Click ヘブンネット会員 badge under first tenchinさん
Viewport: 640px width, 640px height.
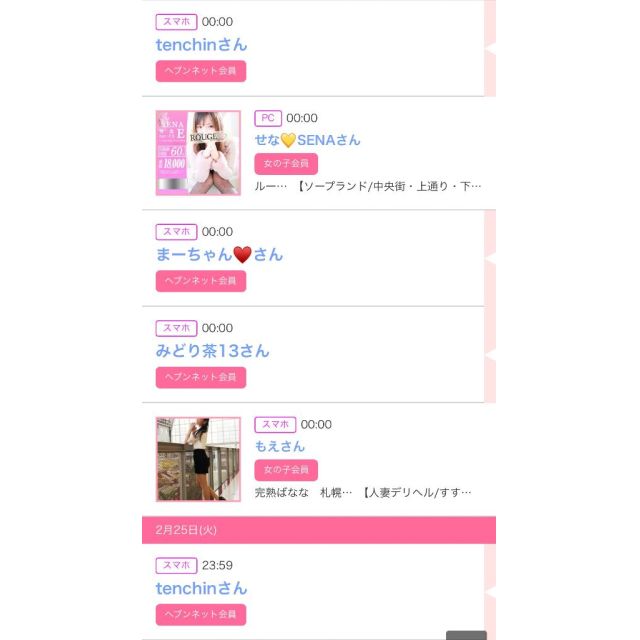(x=201, y=71)
